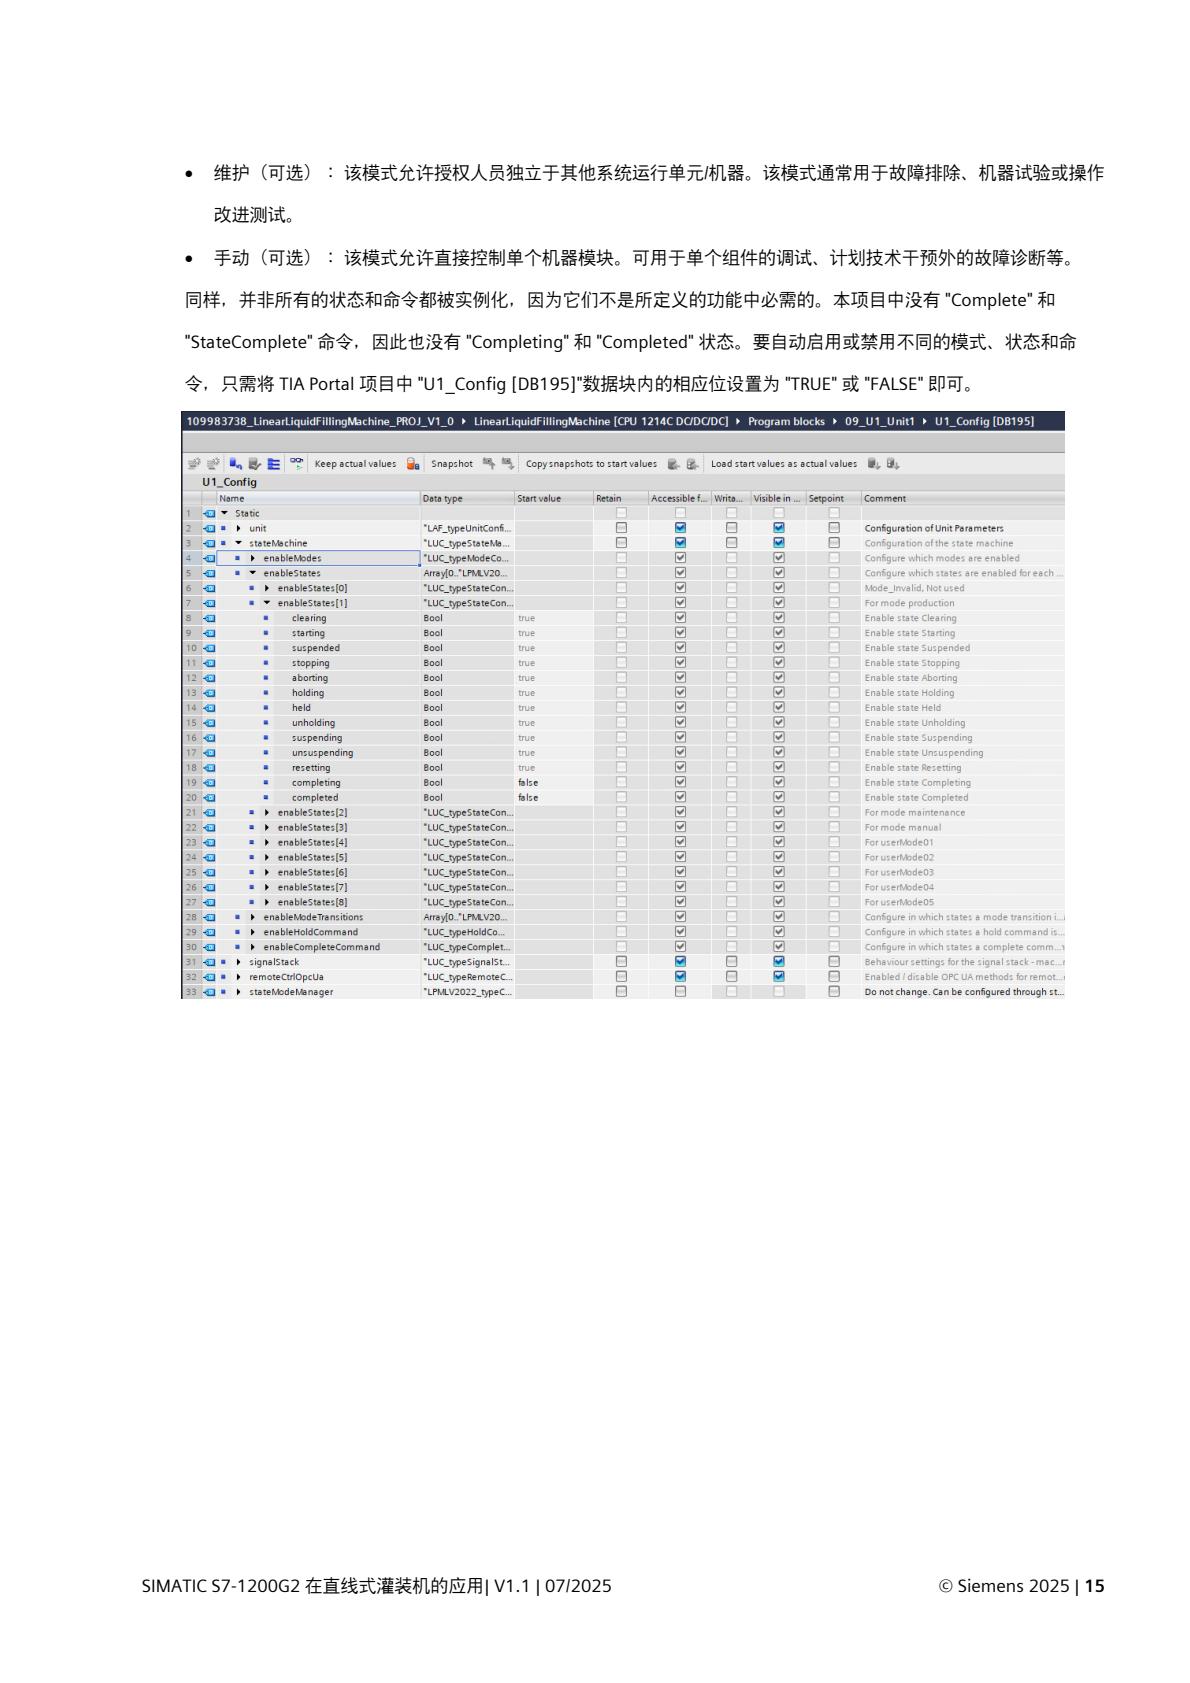Click the first icon after Copy snapshots to start values
Image resolution: width=1190 pixels, height=1683 pixels.
pyautogui.click(x=673, y=464)
